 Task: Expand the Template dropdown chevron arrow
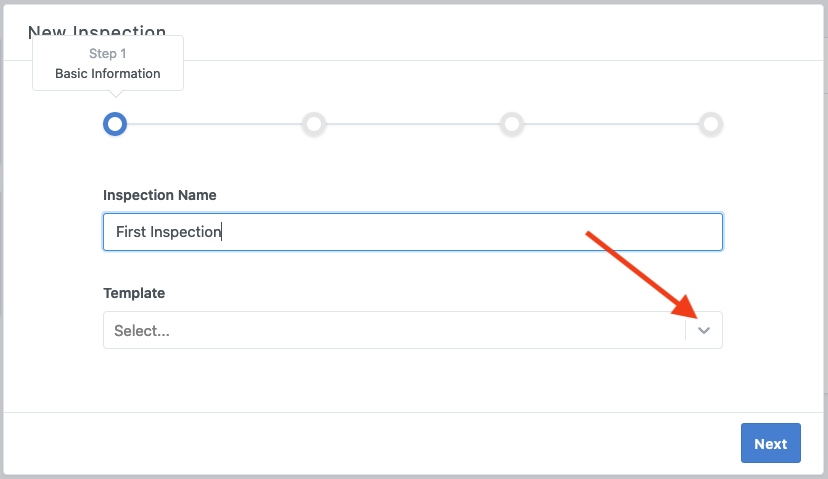[x=704, y=331]
